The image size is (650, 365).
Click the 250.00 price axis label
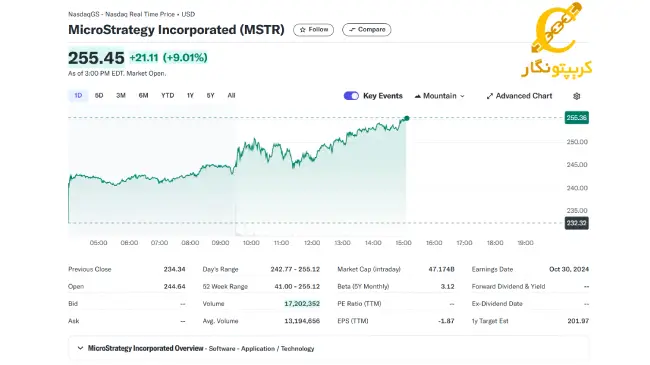coord(577,142)
